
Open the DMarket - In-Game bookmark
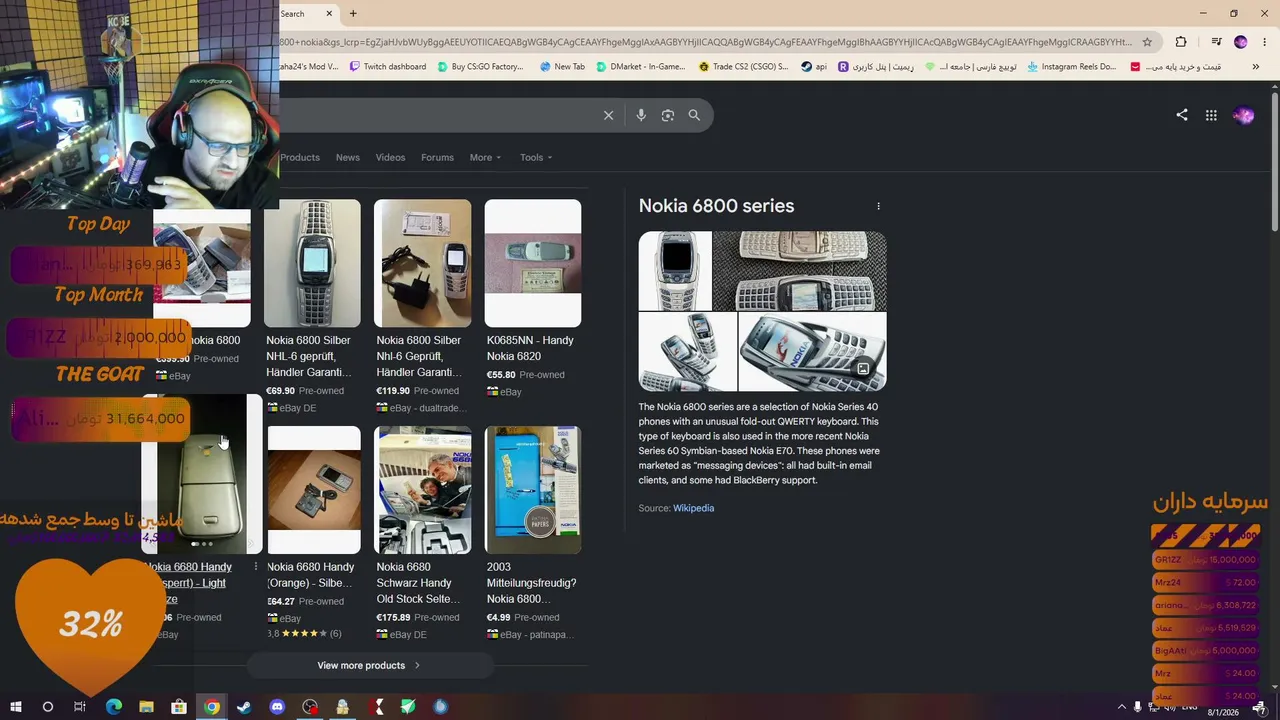point(640,67)
